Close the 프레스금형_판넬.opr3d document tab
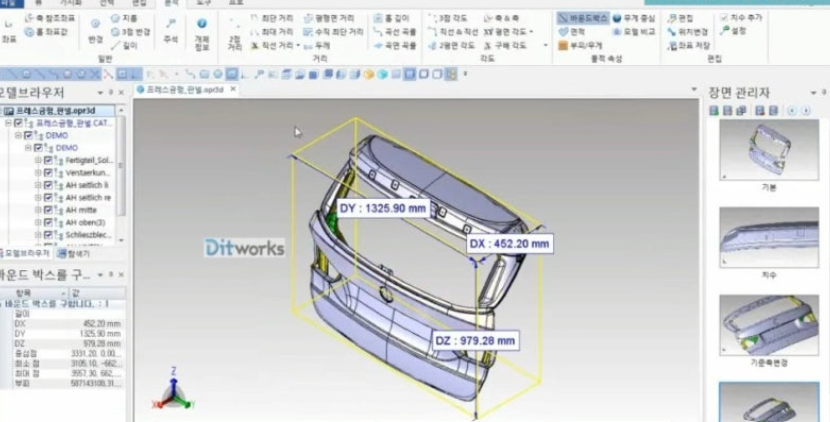830x422 pixels. coord(233,89)
